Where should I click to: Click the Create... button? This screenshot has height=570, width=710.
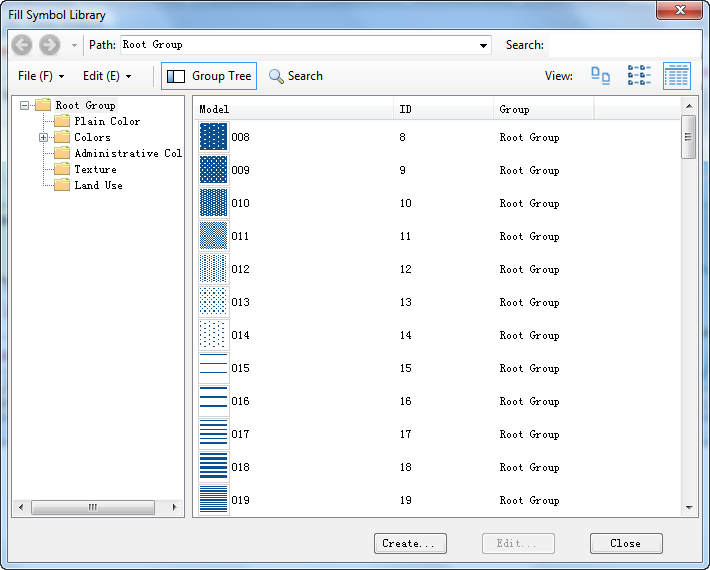[x=410, y=543]
